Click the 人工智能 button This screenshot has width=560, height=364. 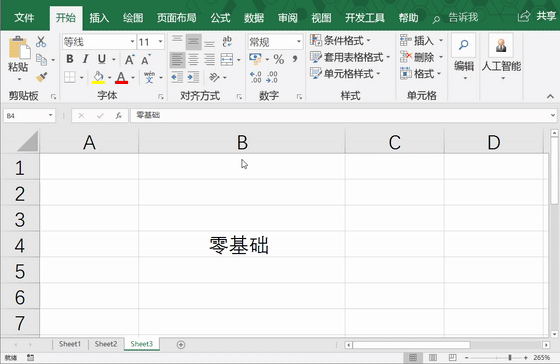[501, 57]
